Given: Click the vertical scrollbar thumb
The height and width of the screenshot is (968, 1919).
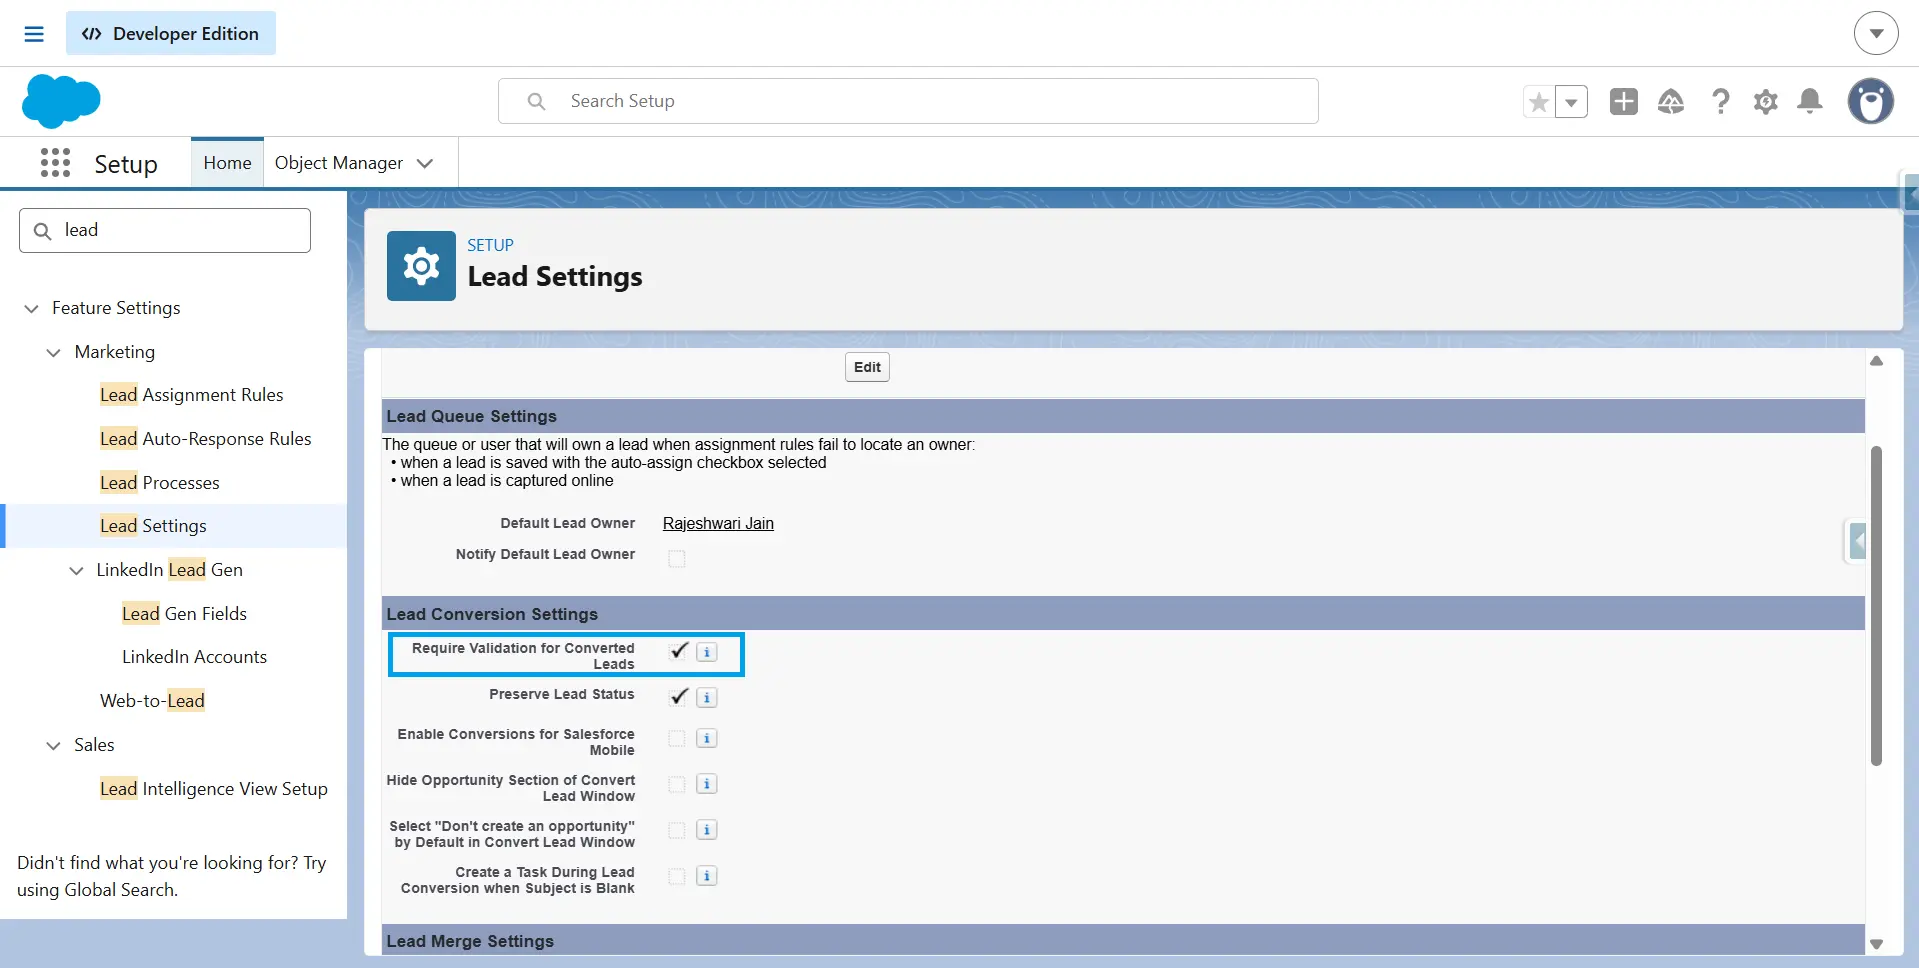Looking at the screenshot, I should point(1877,606).
